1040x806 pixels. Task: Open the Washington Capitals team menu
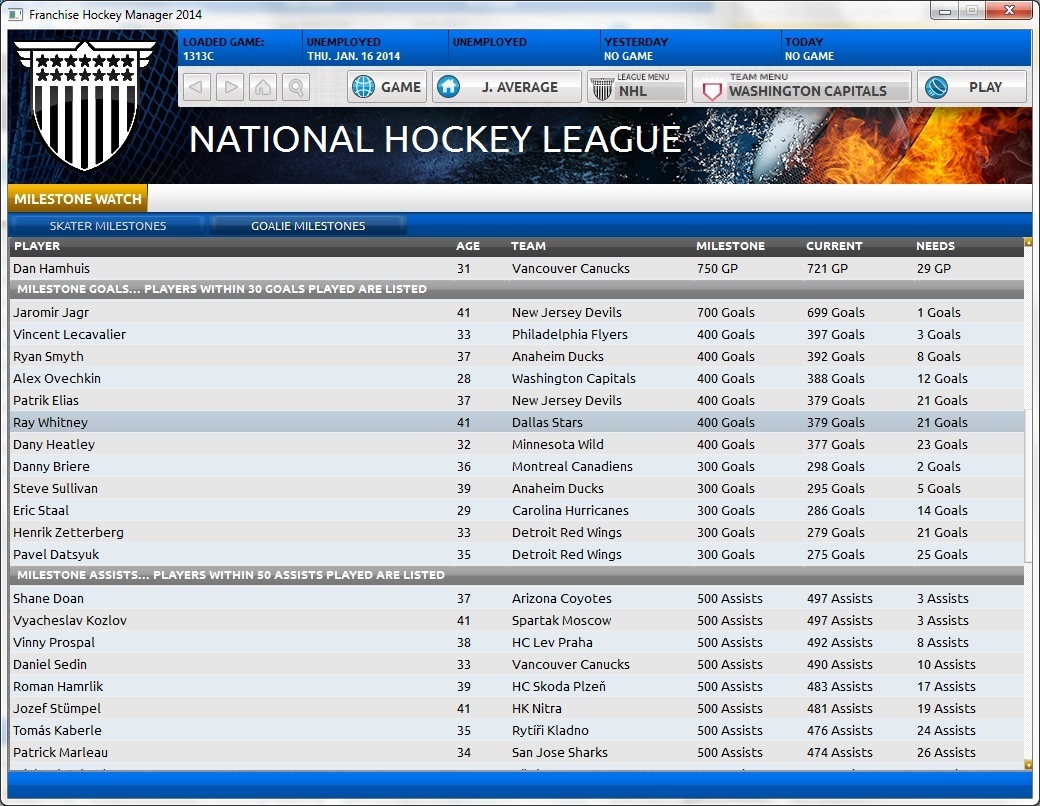pyautogui.click(x=802, y=87)
